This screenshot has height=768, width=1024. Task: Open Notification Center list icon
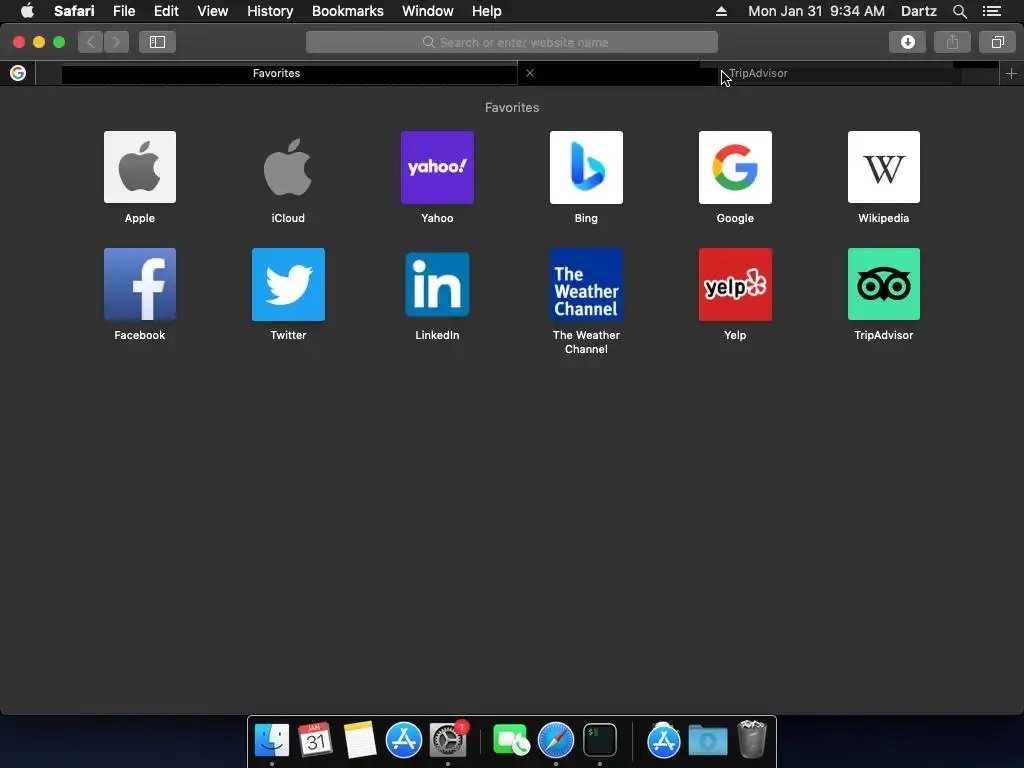tap(992, 11)
